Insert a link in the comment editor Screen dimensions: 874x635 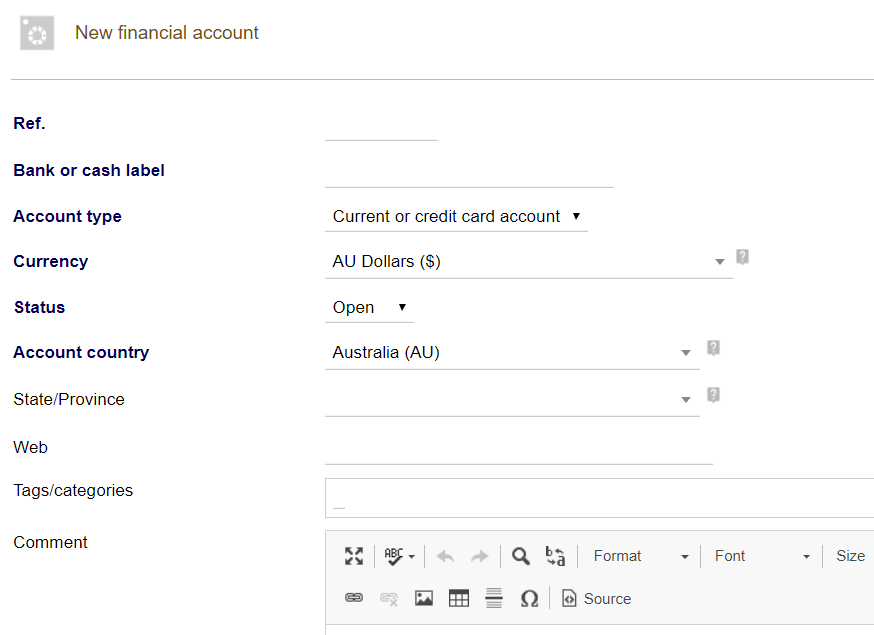(354, 598)
